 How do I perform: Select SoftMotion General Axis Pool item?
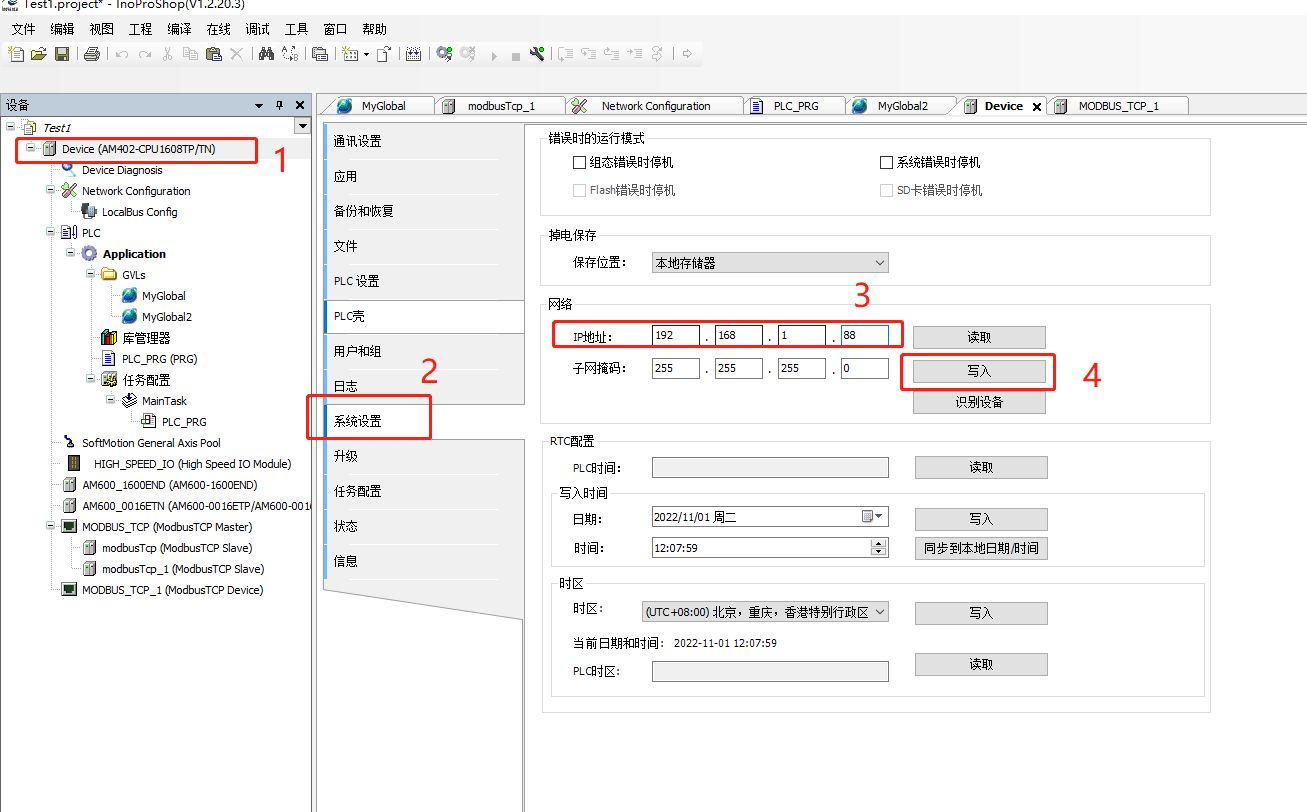(x=151, y=443)
